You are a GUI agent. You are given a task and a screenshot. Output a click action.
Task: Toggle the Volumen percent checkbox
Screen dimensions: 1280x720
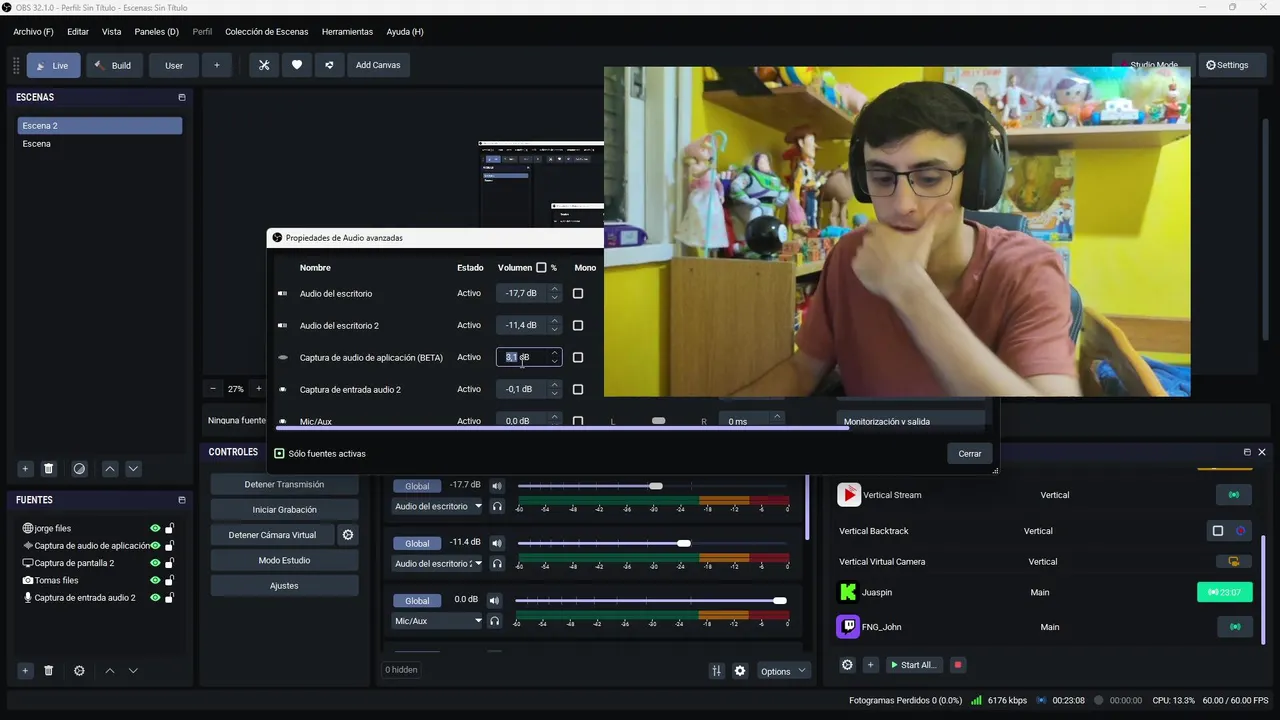(x=541, y=267)
